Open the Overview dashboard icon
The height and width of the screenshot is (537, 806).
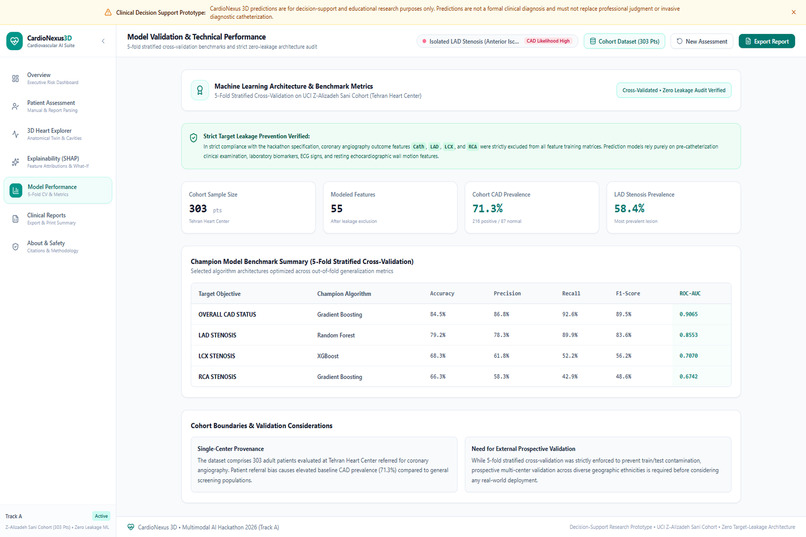click(15, 79)
